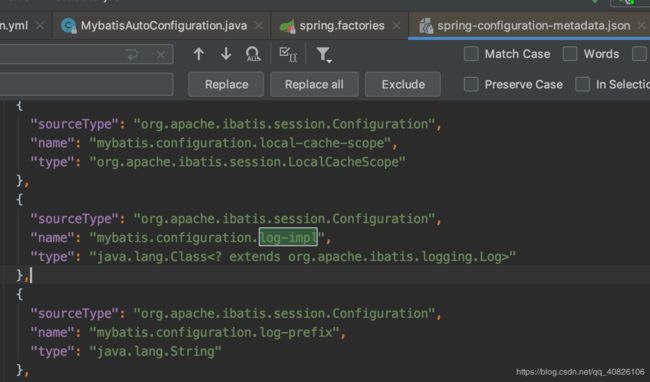The image size is (650, 382).
Task: Select spring-configuration-metadata.json tab
Action: click(533, 26)
